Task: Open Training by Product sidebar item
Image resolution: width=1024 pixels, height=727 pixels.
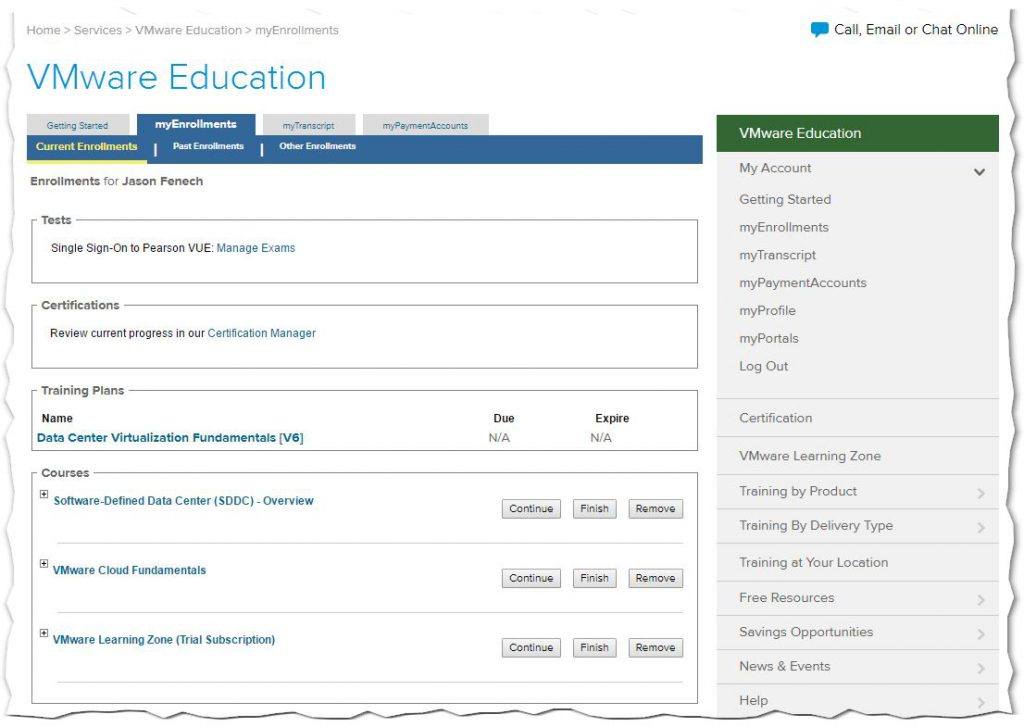Action: [857, 491]
